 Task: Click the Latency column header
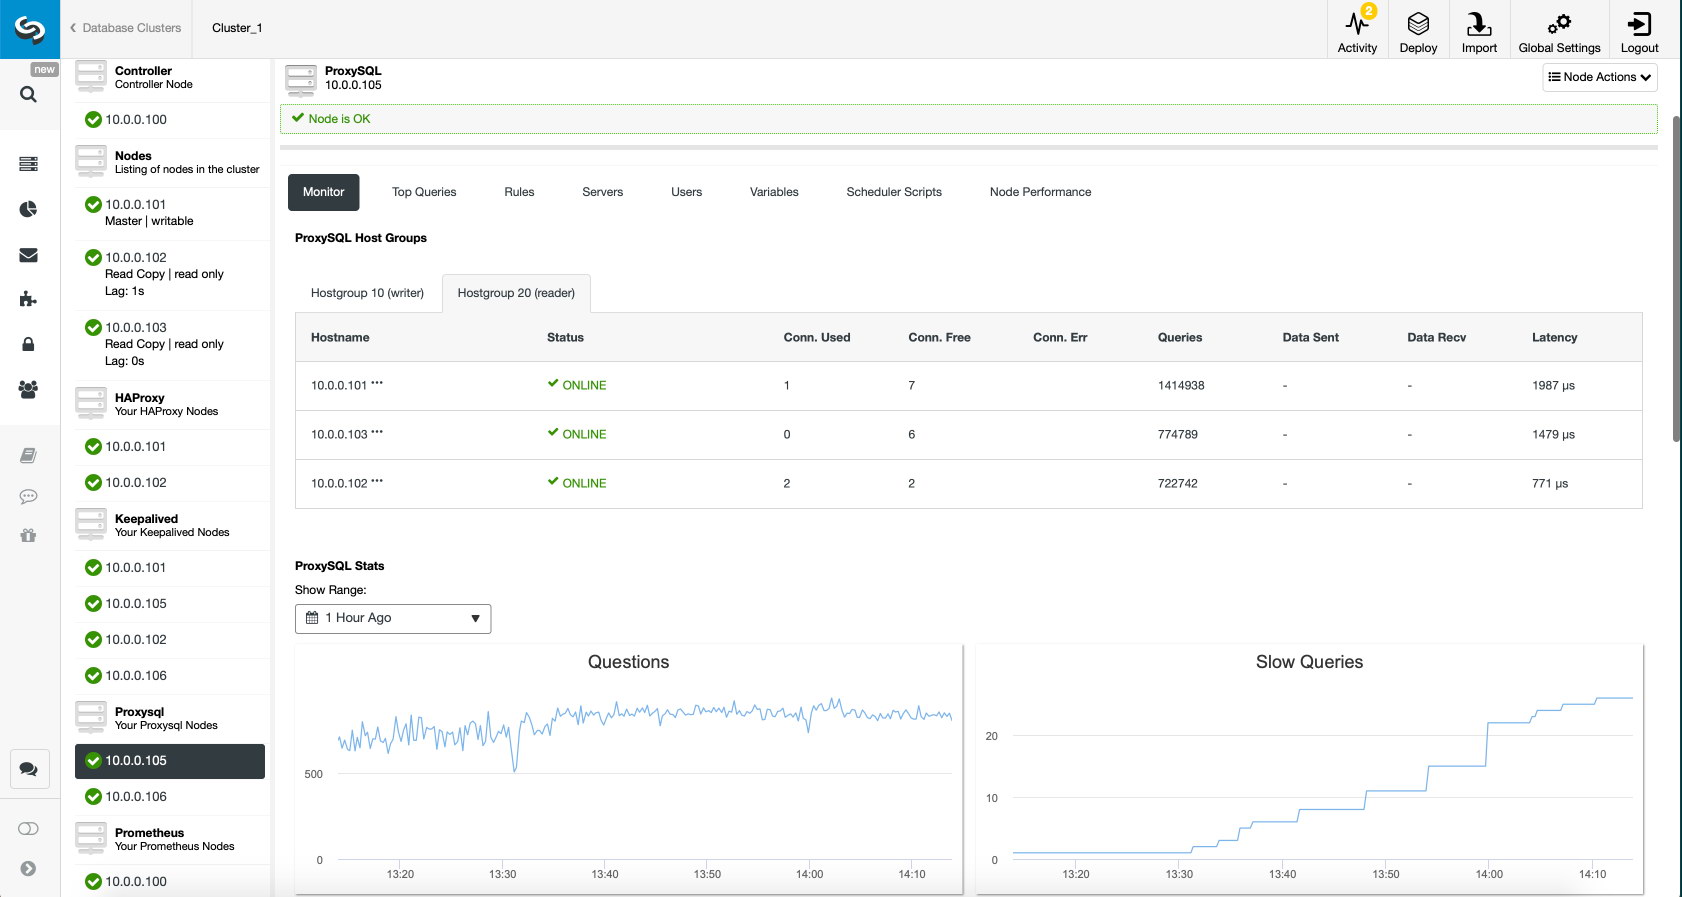[x=1554, y=337]
